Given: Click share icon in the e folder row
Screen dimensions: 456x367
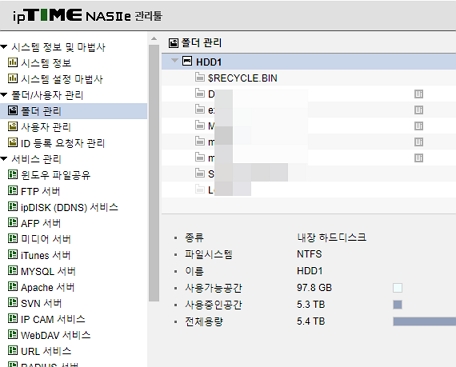Looking at the screenshot, I should 419,110.
